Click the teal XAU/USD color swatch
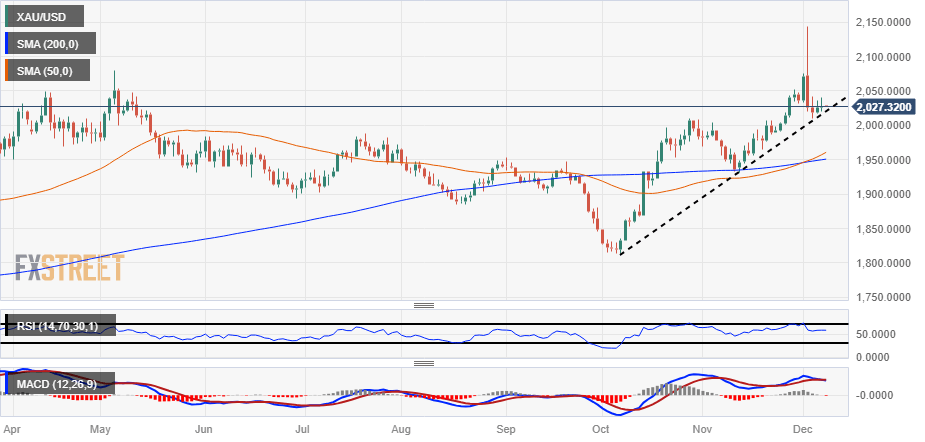Screen dimensions: 925x442 pos(6,17)
